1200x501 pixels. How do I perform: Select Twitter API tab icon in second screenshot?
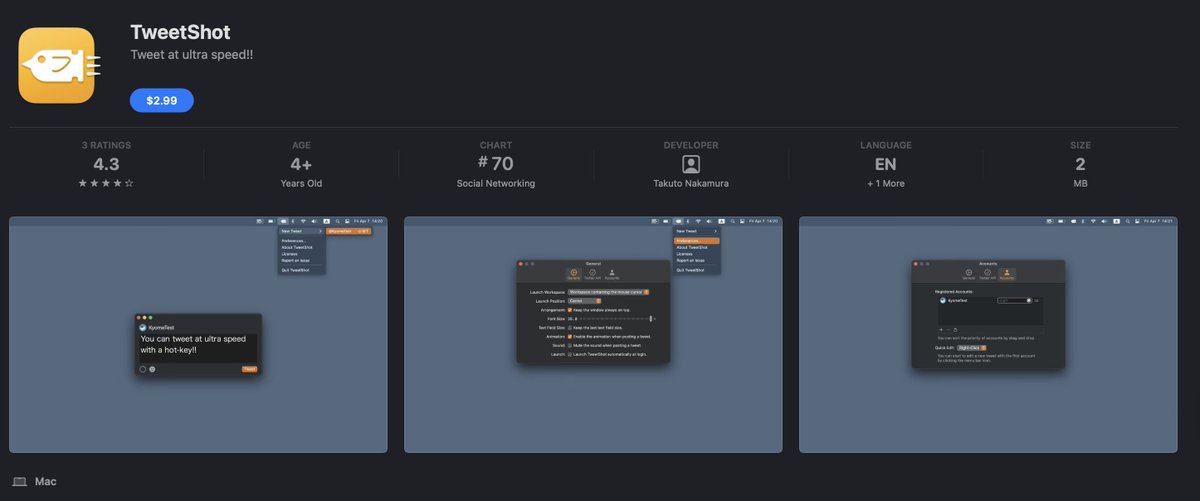point(592,274)
